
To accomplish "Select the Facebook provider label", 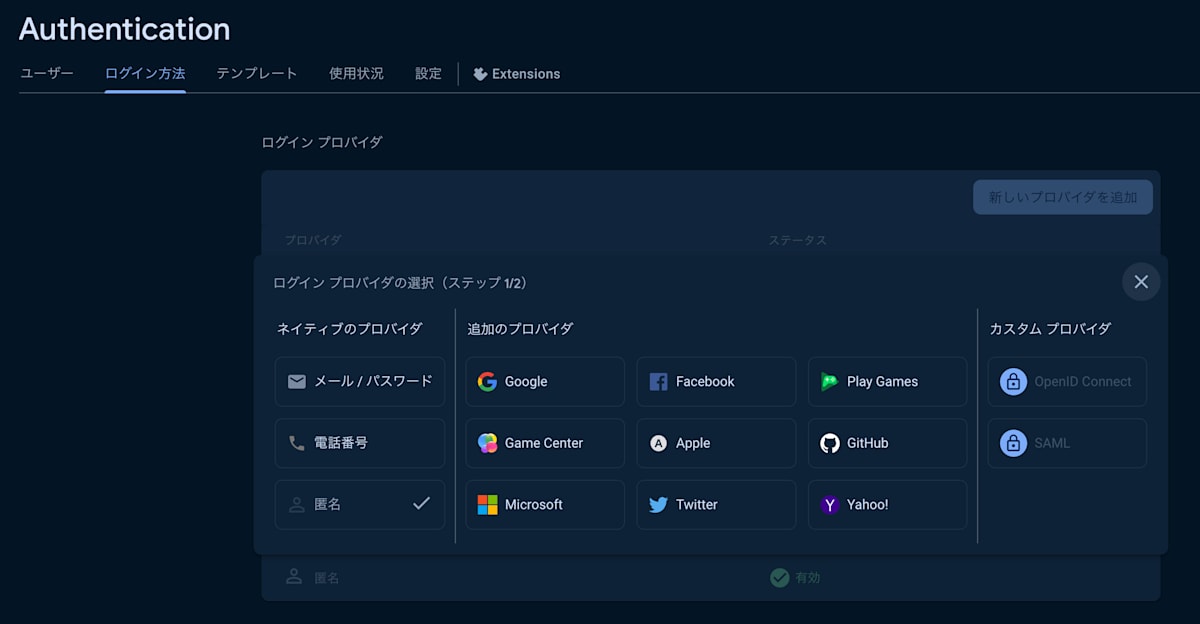I will (705, 382).
